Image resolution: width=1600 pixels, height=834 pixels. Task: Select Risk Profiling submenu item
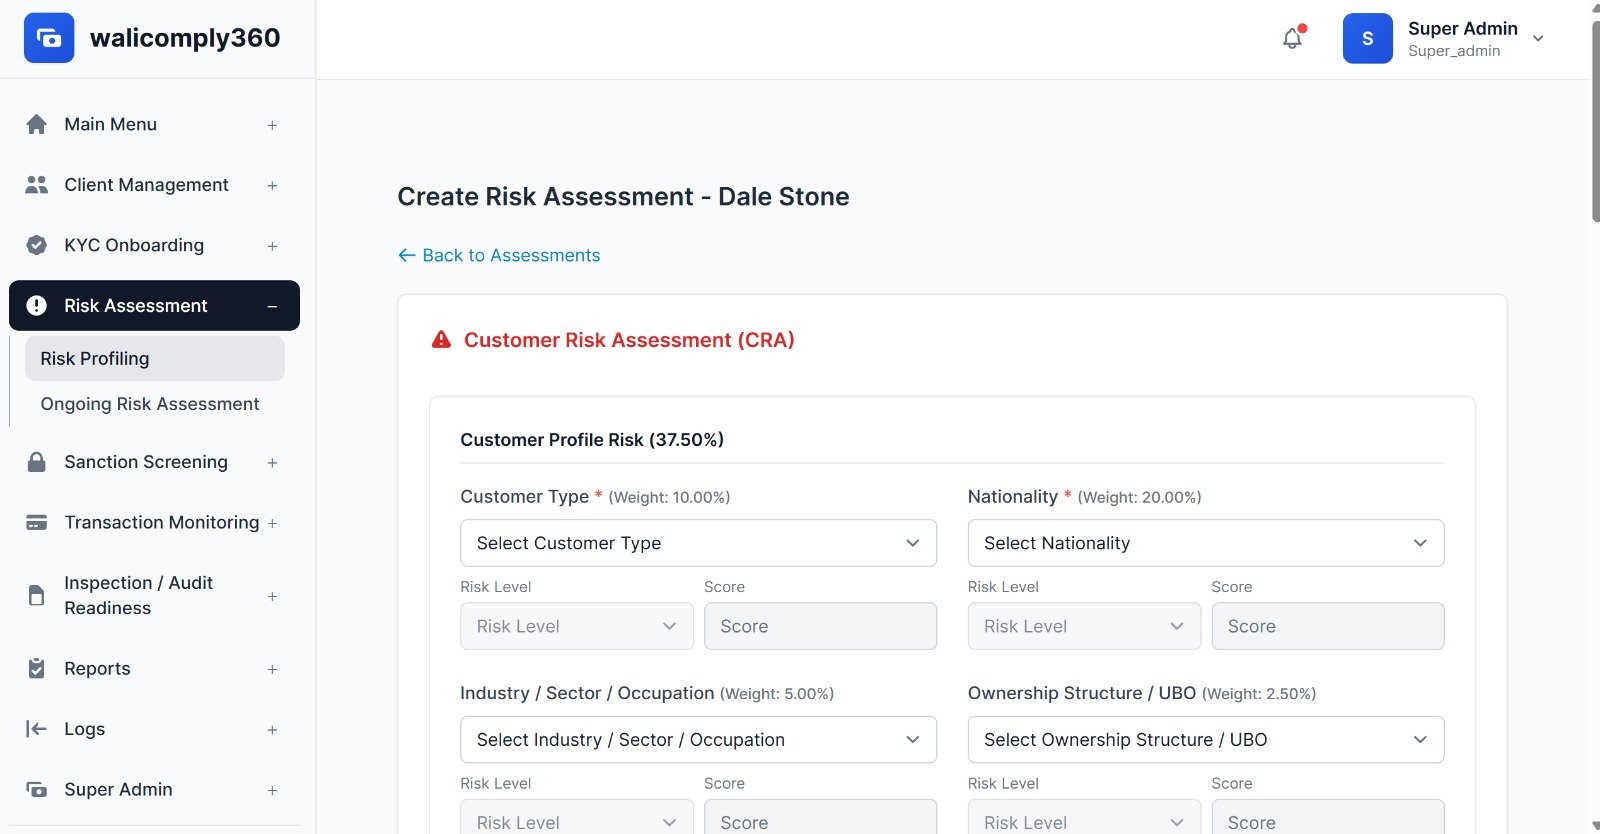coord(95,359)
